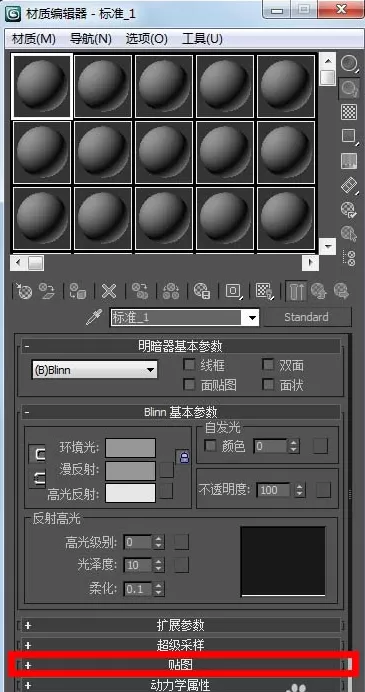Select the white-bordered active sample slot
The width and height of the screenshot is (365, 692).
pos(41,86)
